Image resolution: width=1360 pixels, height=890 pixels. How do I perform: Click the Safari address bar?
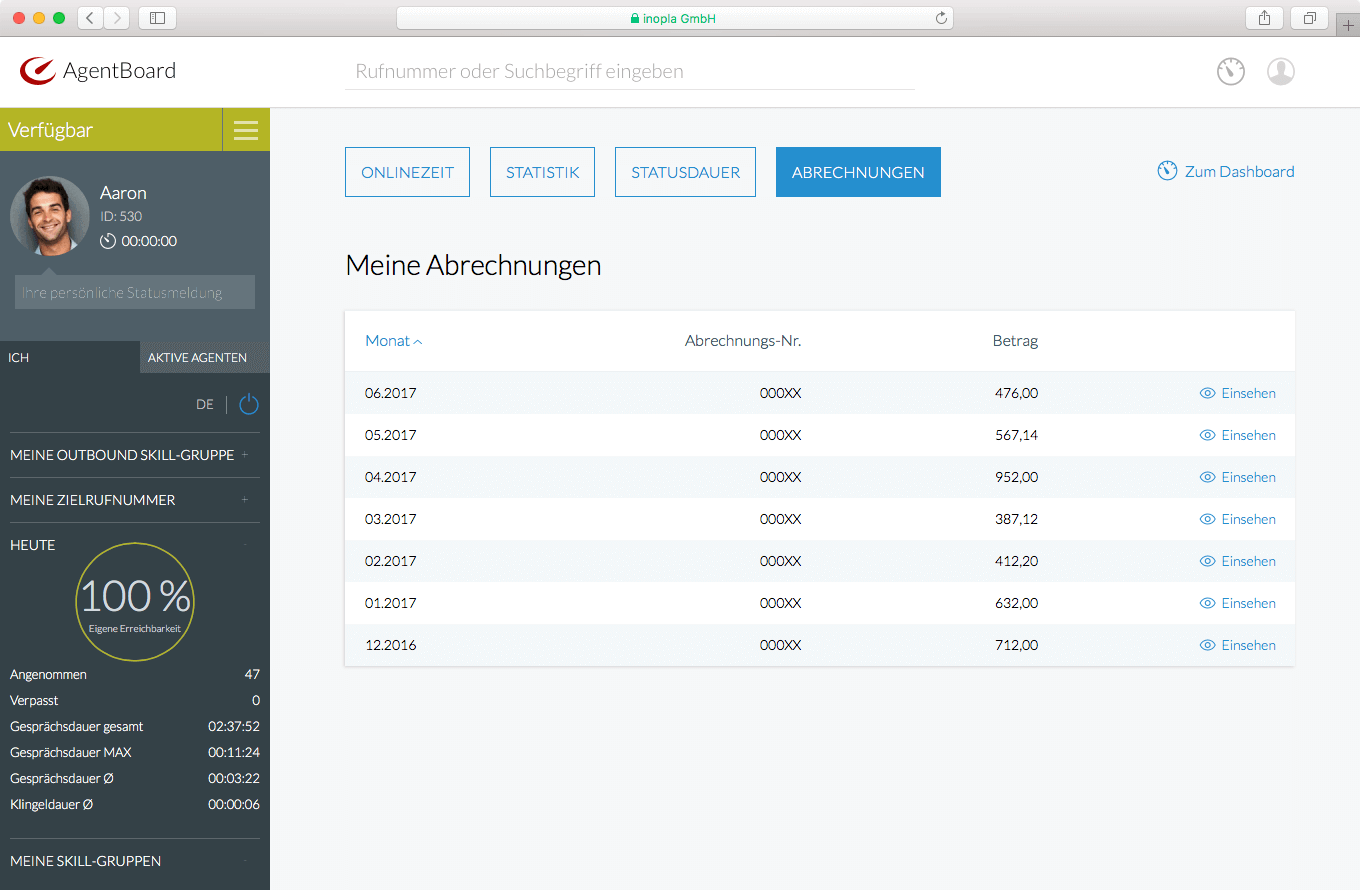675,18
